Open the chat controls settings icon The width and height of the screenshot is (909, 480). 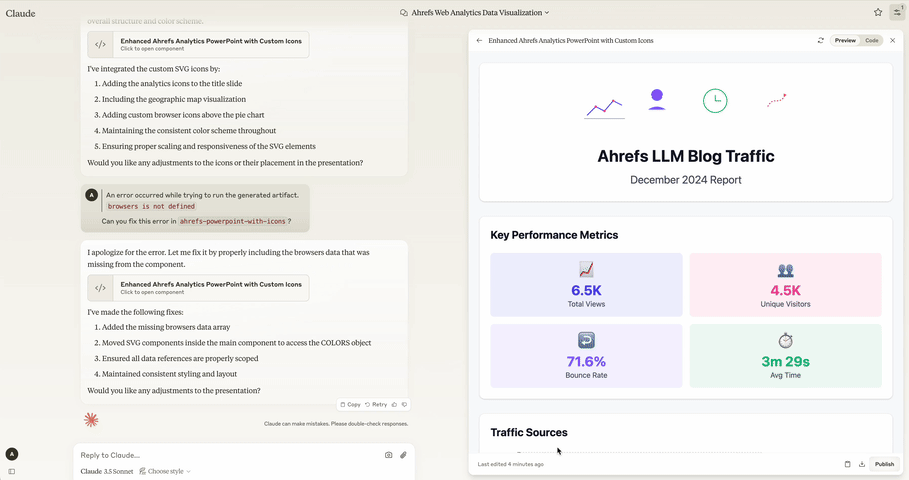pyautogui.click(x=897, y=12)
